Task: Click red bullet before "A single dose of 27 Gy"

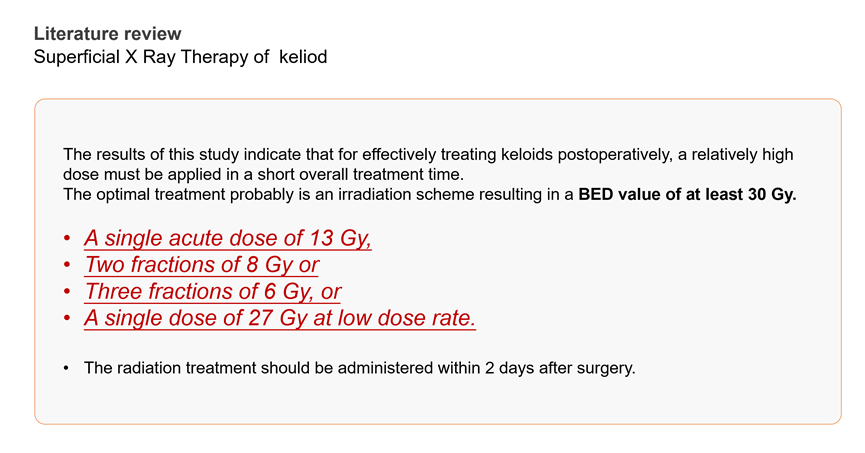Action: (x=66, y=320)
